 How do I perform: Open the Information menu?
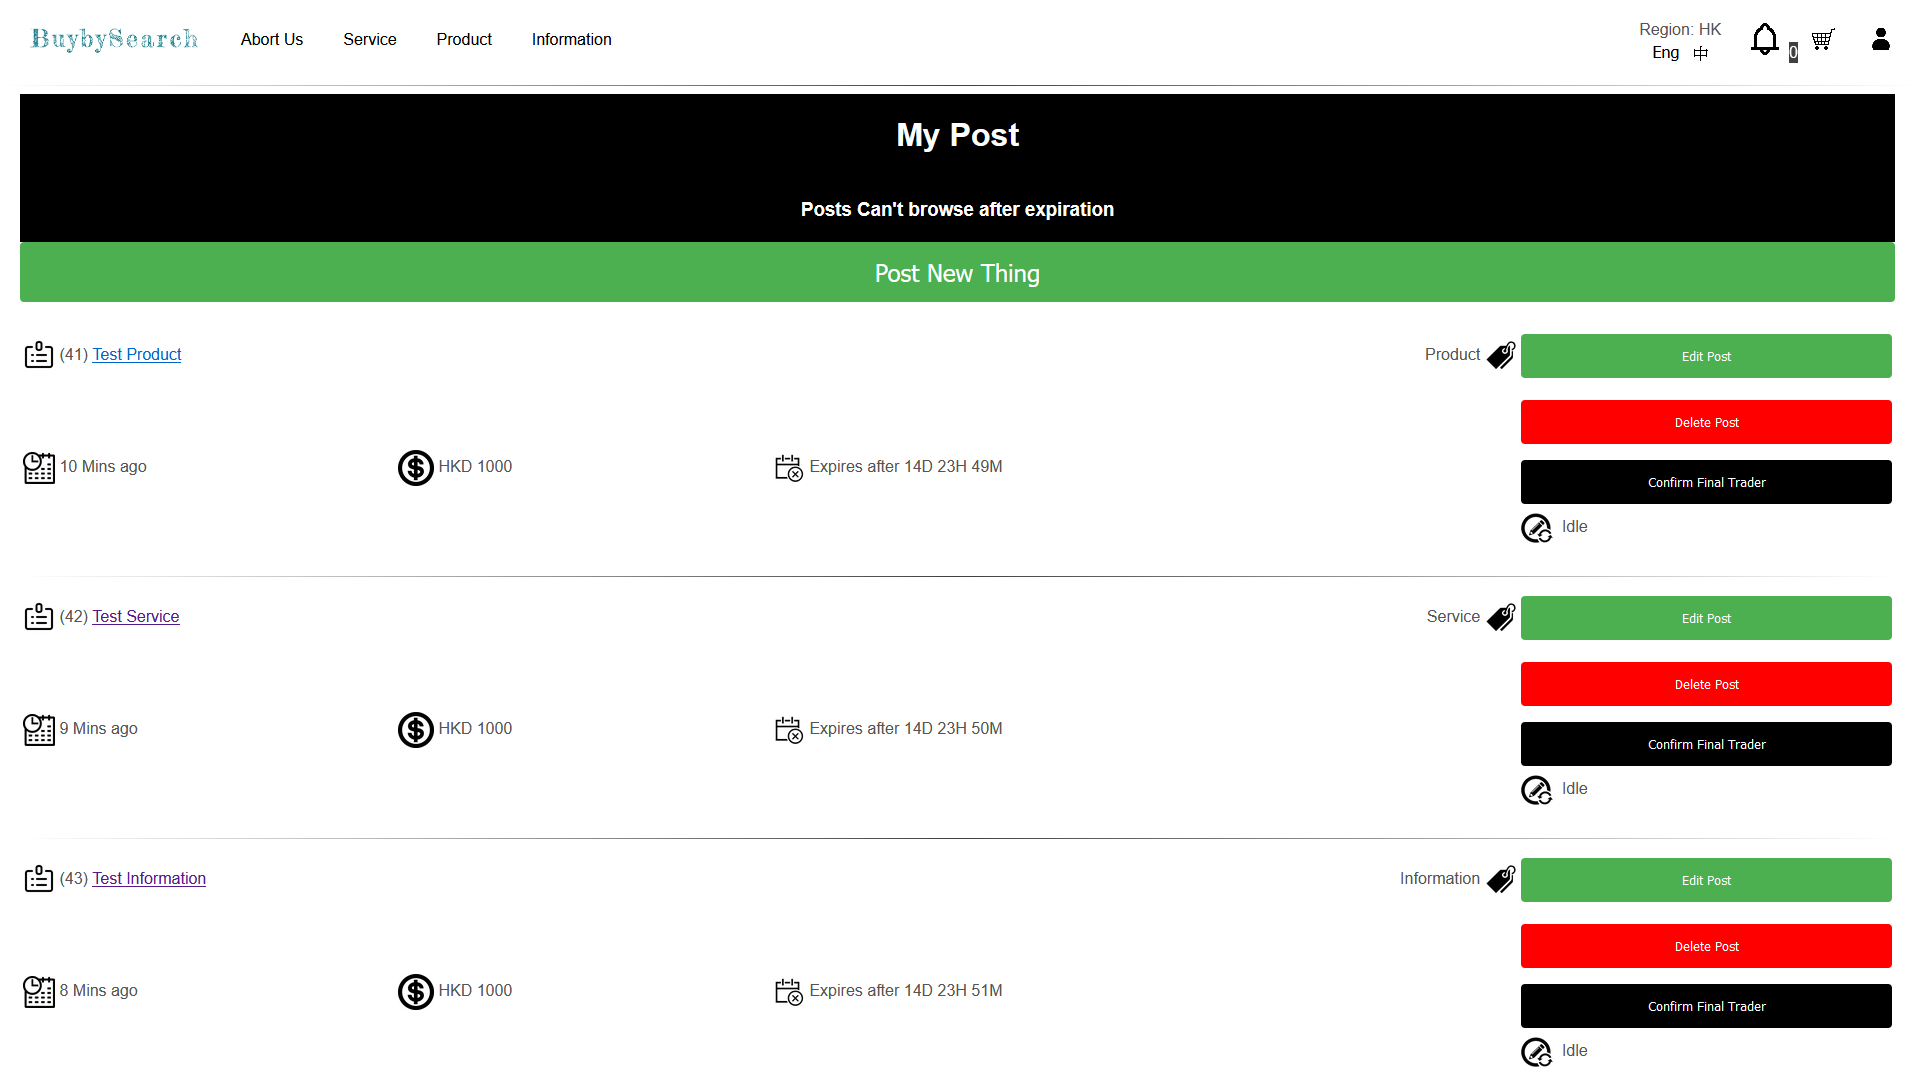571,39
